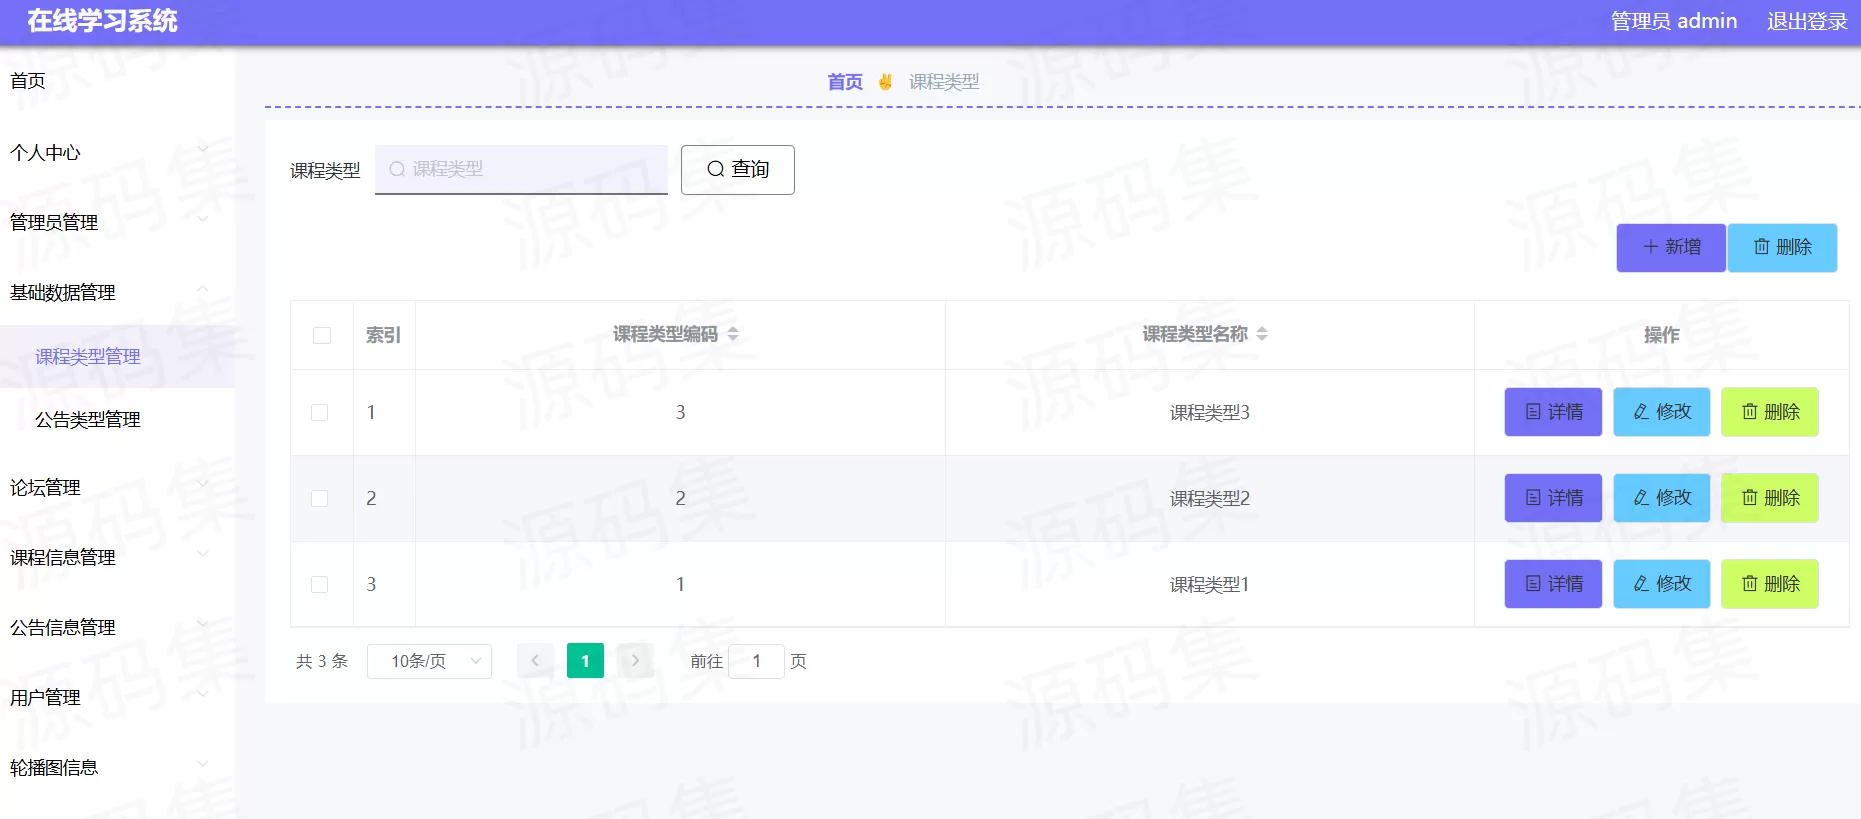
Task: Select page 1 in pagination
Action: coord(585,661)
